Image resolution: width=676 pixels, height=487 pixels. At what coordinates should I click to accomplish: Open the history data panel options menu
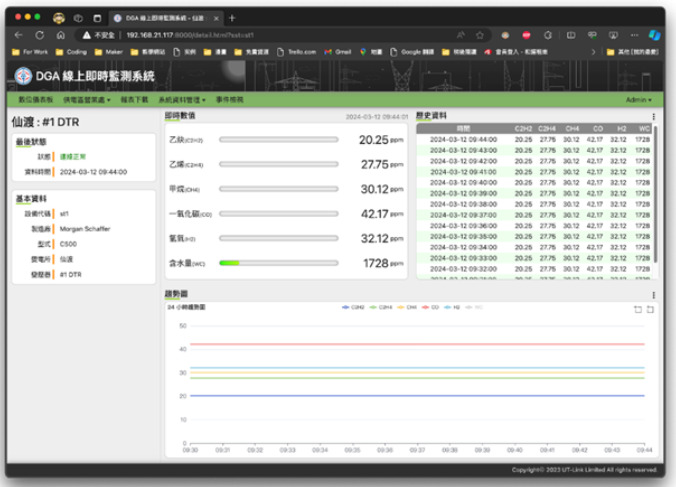tap(653, 117)
